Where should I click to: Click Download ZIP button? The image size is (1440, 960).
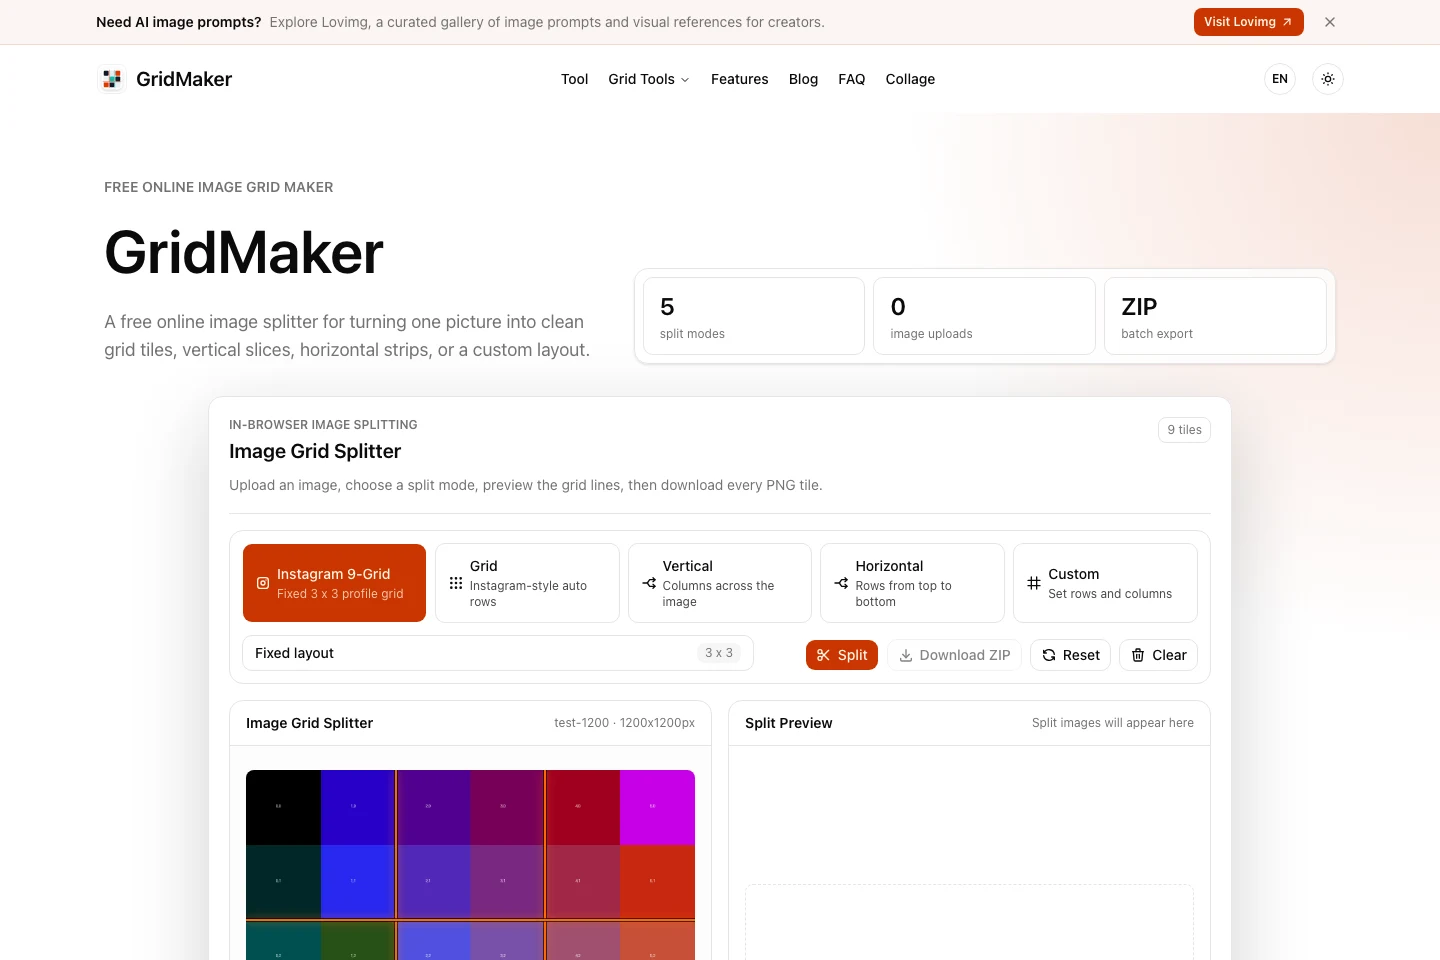pos(954,655)
